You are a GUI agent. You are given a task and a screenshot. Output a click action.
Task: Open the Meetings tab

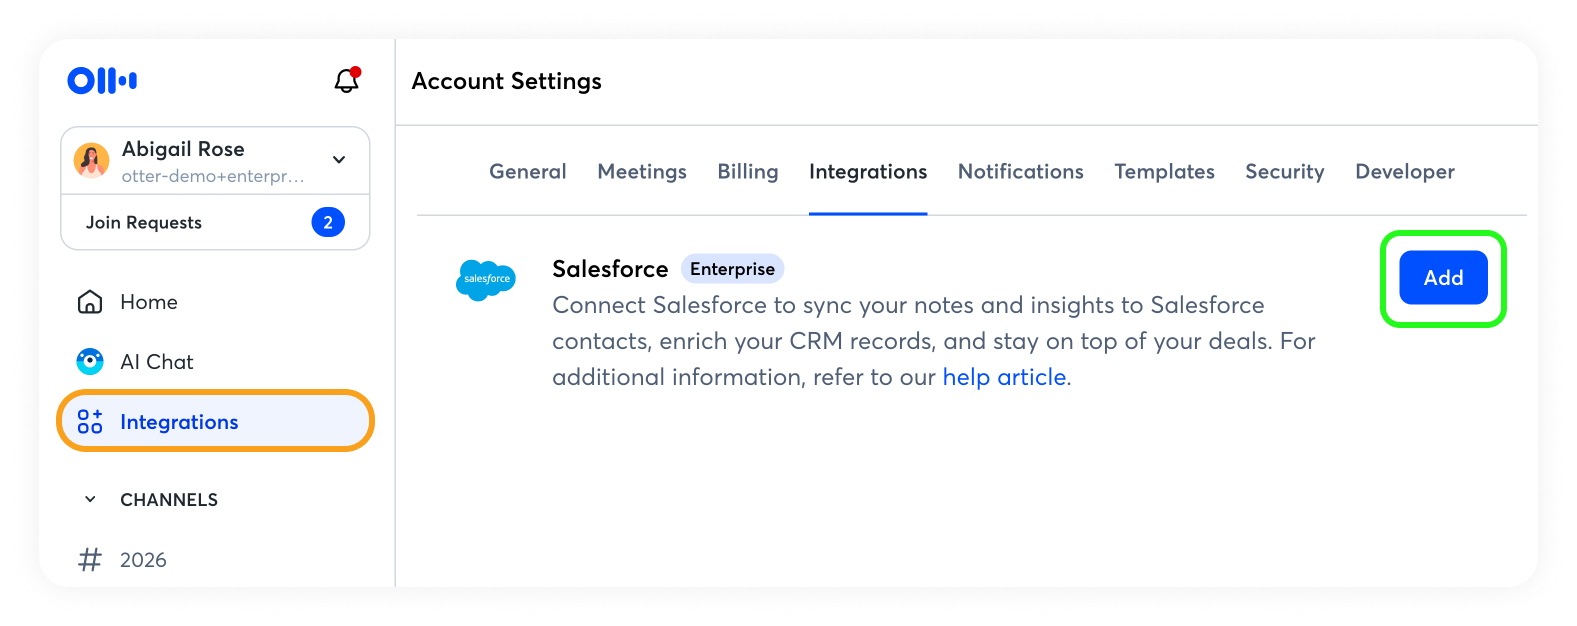[x=642, y=172]
